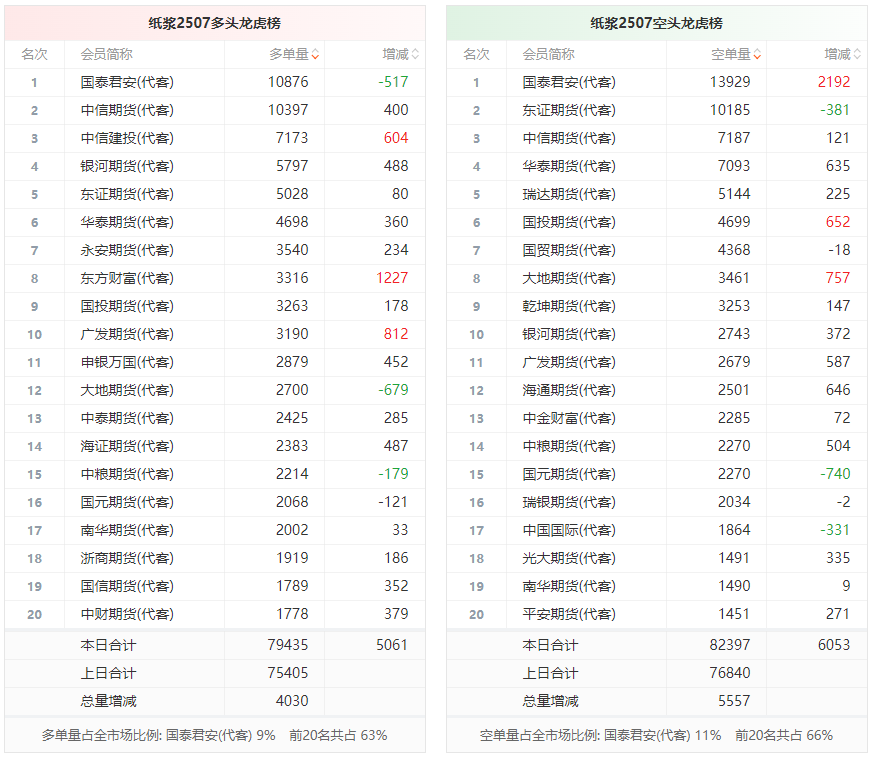Select 中信建投(代客) row
This screenshot has height=758, width=872.
tap(215, 138)
